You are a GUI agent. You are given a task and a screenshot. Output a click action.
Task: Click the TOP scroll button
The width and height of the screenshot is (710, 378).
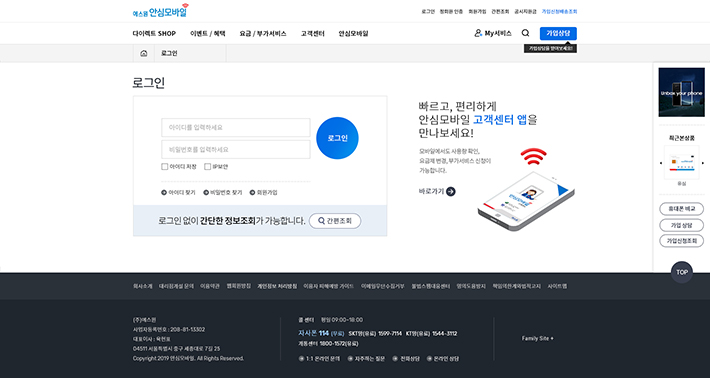coord(681,272)
